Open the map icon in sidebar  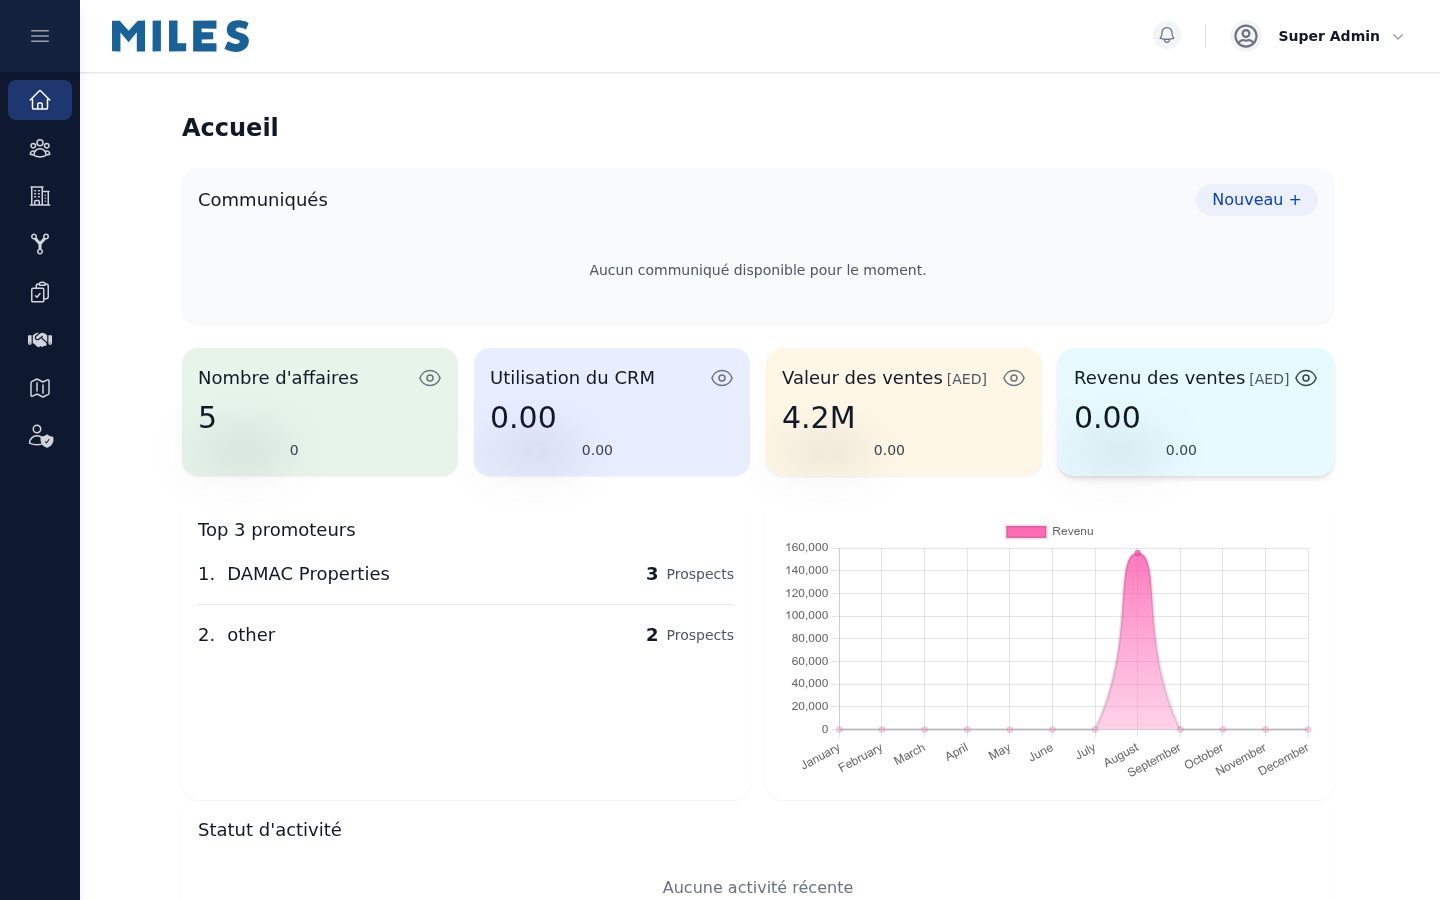pyautogui.click(x=40, y=388)
